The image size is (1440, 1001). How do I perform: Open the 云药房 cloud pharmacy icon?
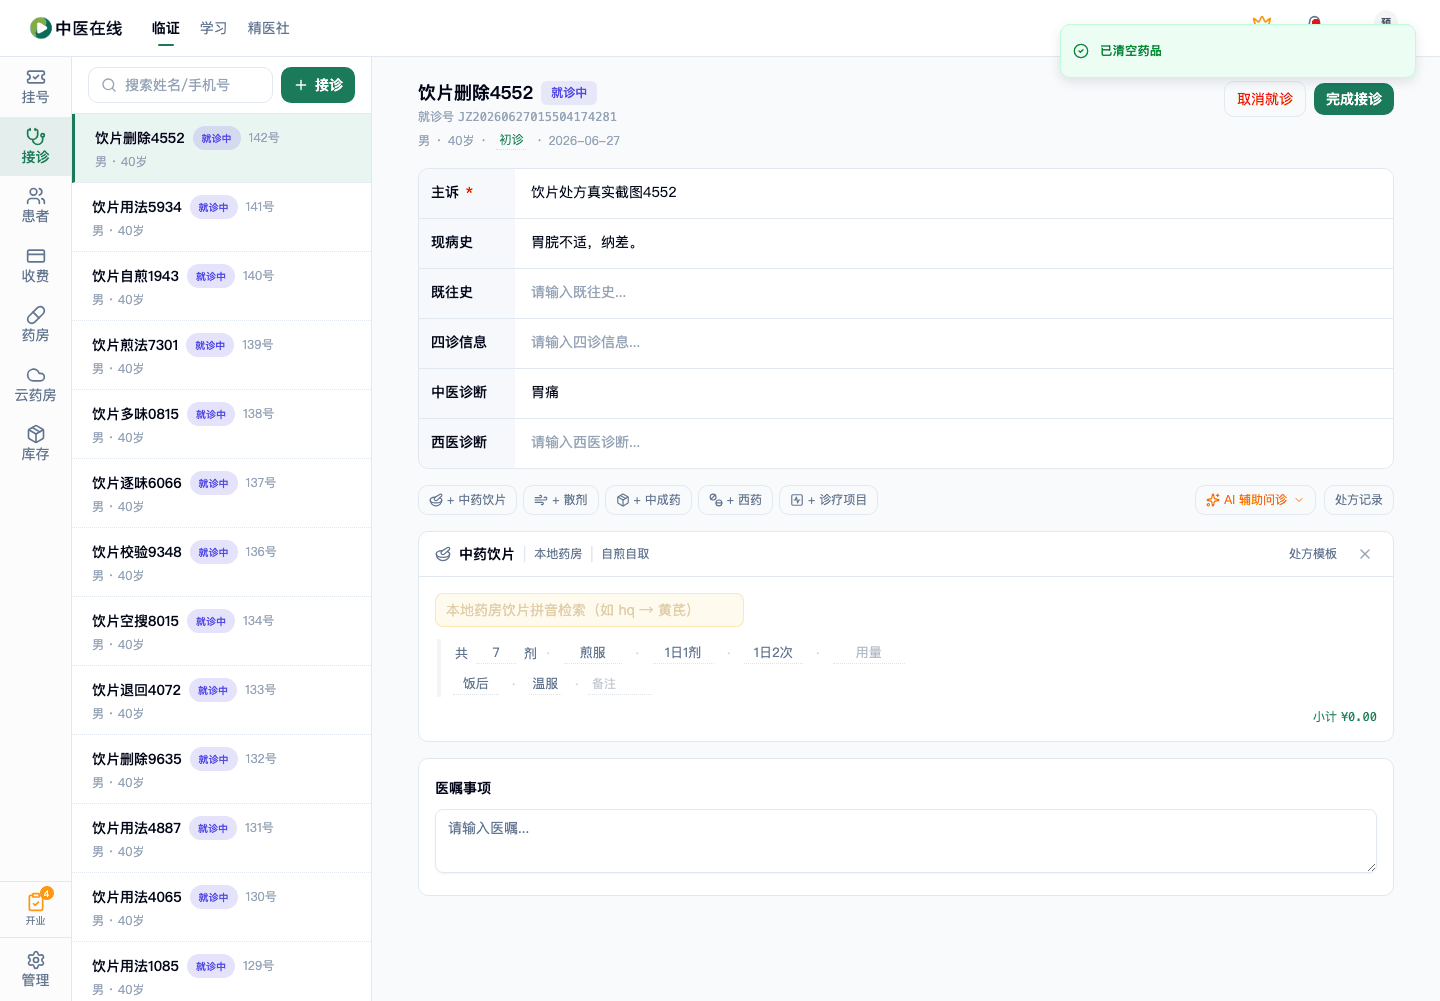point(35,384)
